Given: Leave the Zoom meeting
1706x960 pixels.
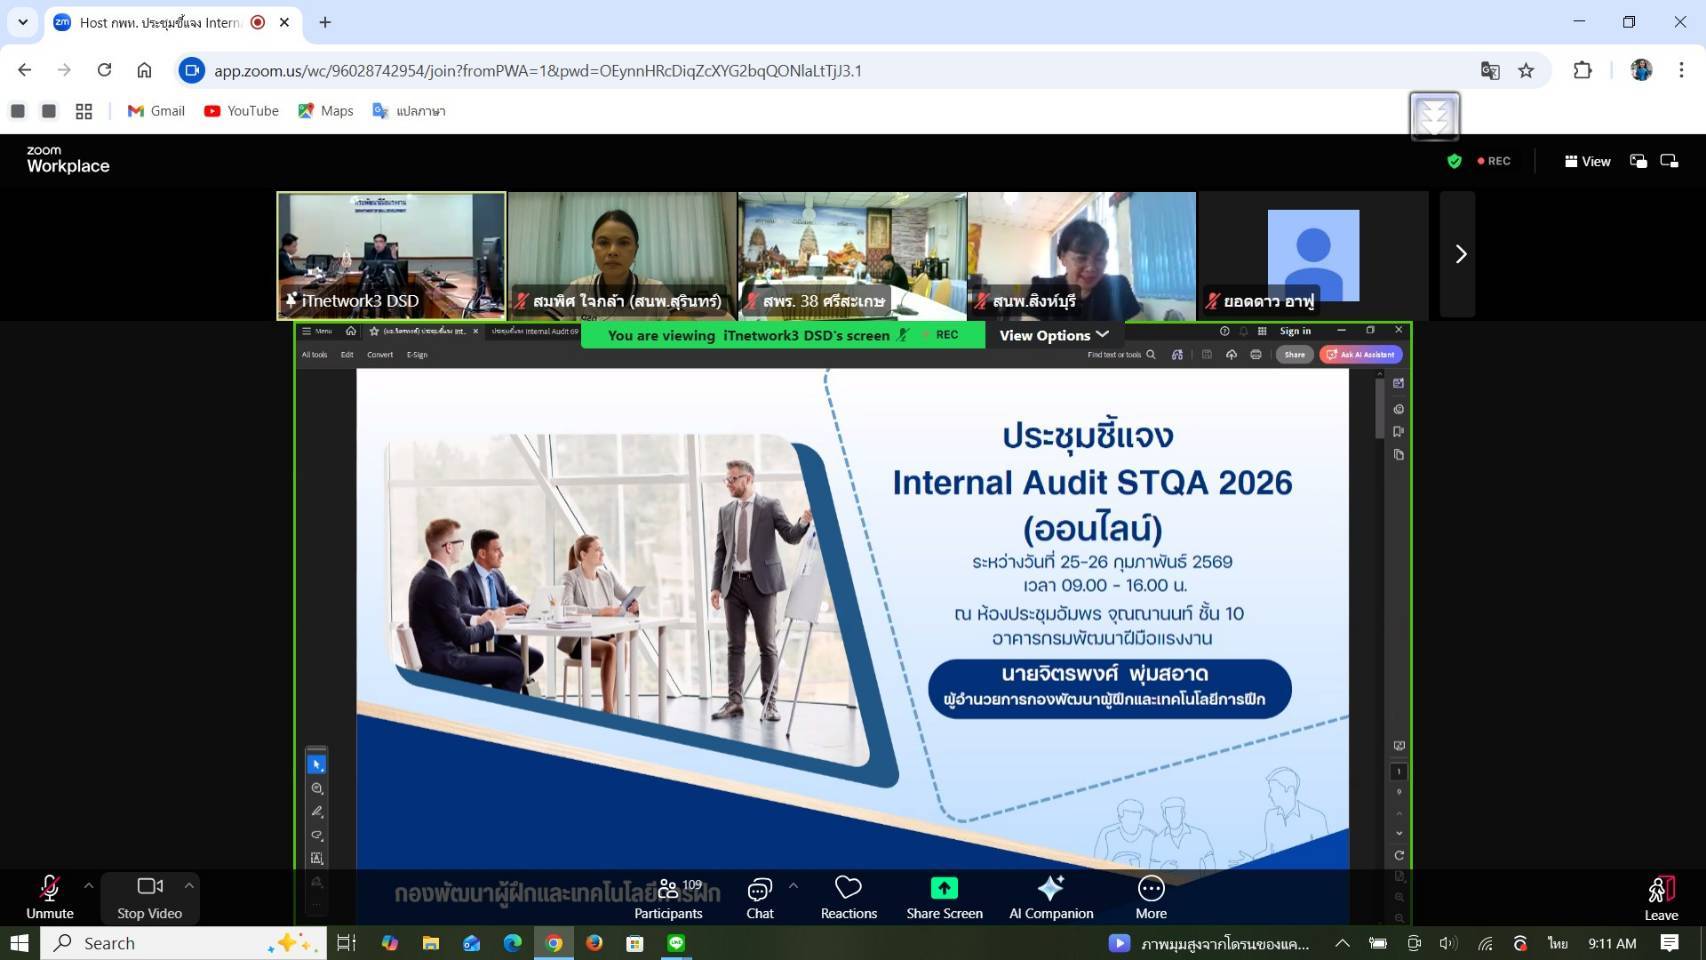Looking at the screenshot, I should tap(1661, 896).
